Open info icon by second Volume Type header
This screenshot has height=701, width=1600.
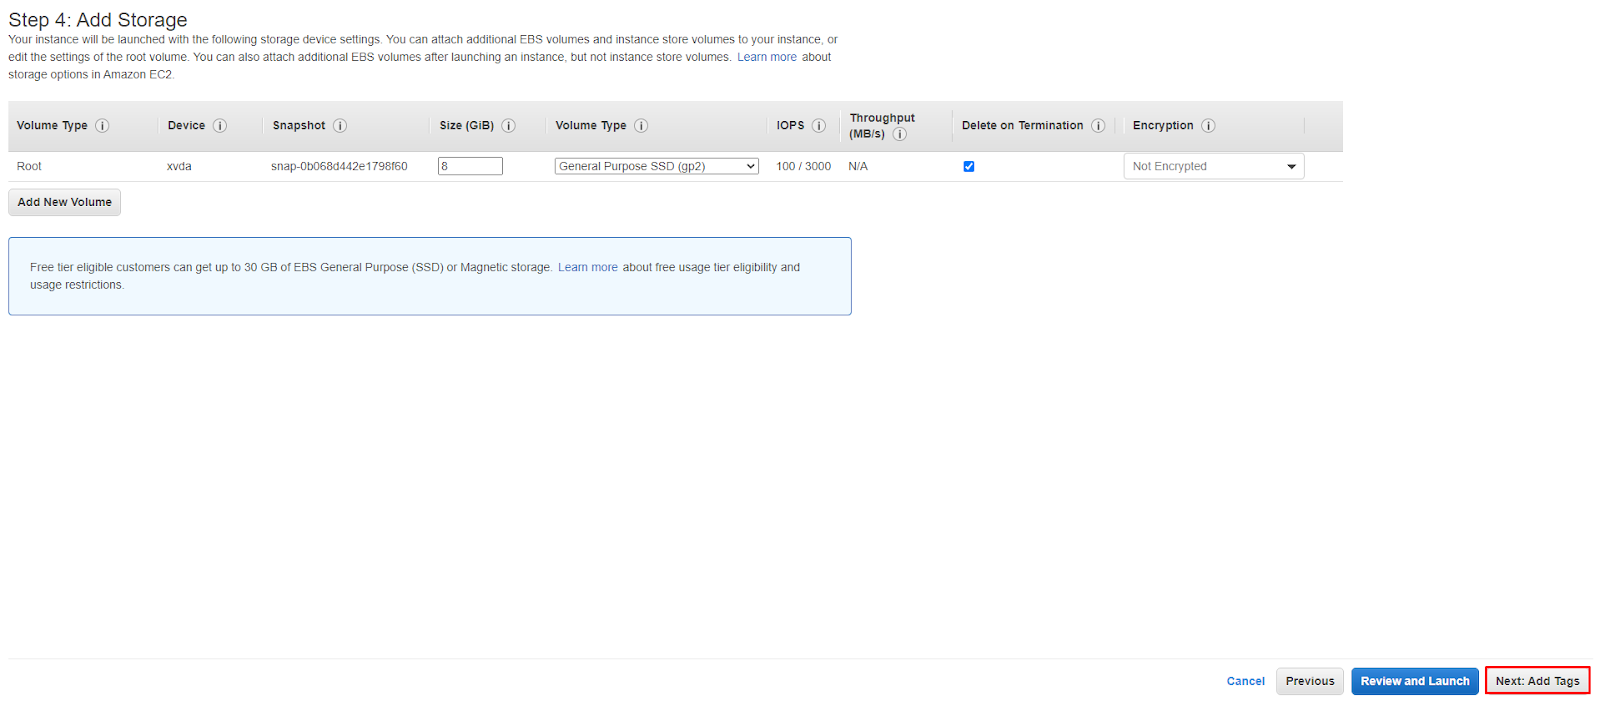tap(641, 126)
